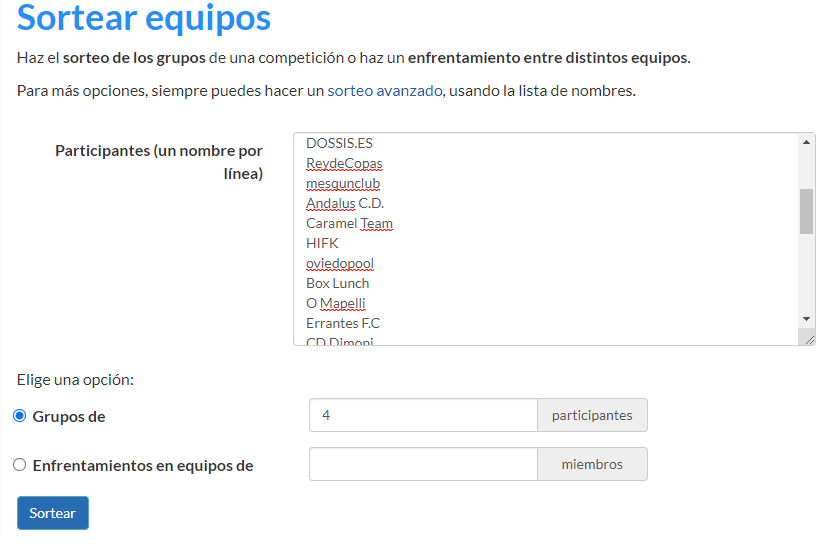This screenshot has width=827, height=545.
Task: Click the participants list scrollbar thumb
Action: click(806, 211)
